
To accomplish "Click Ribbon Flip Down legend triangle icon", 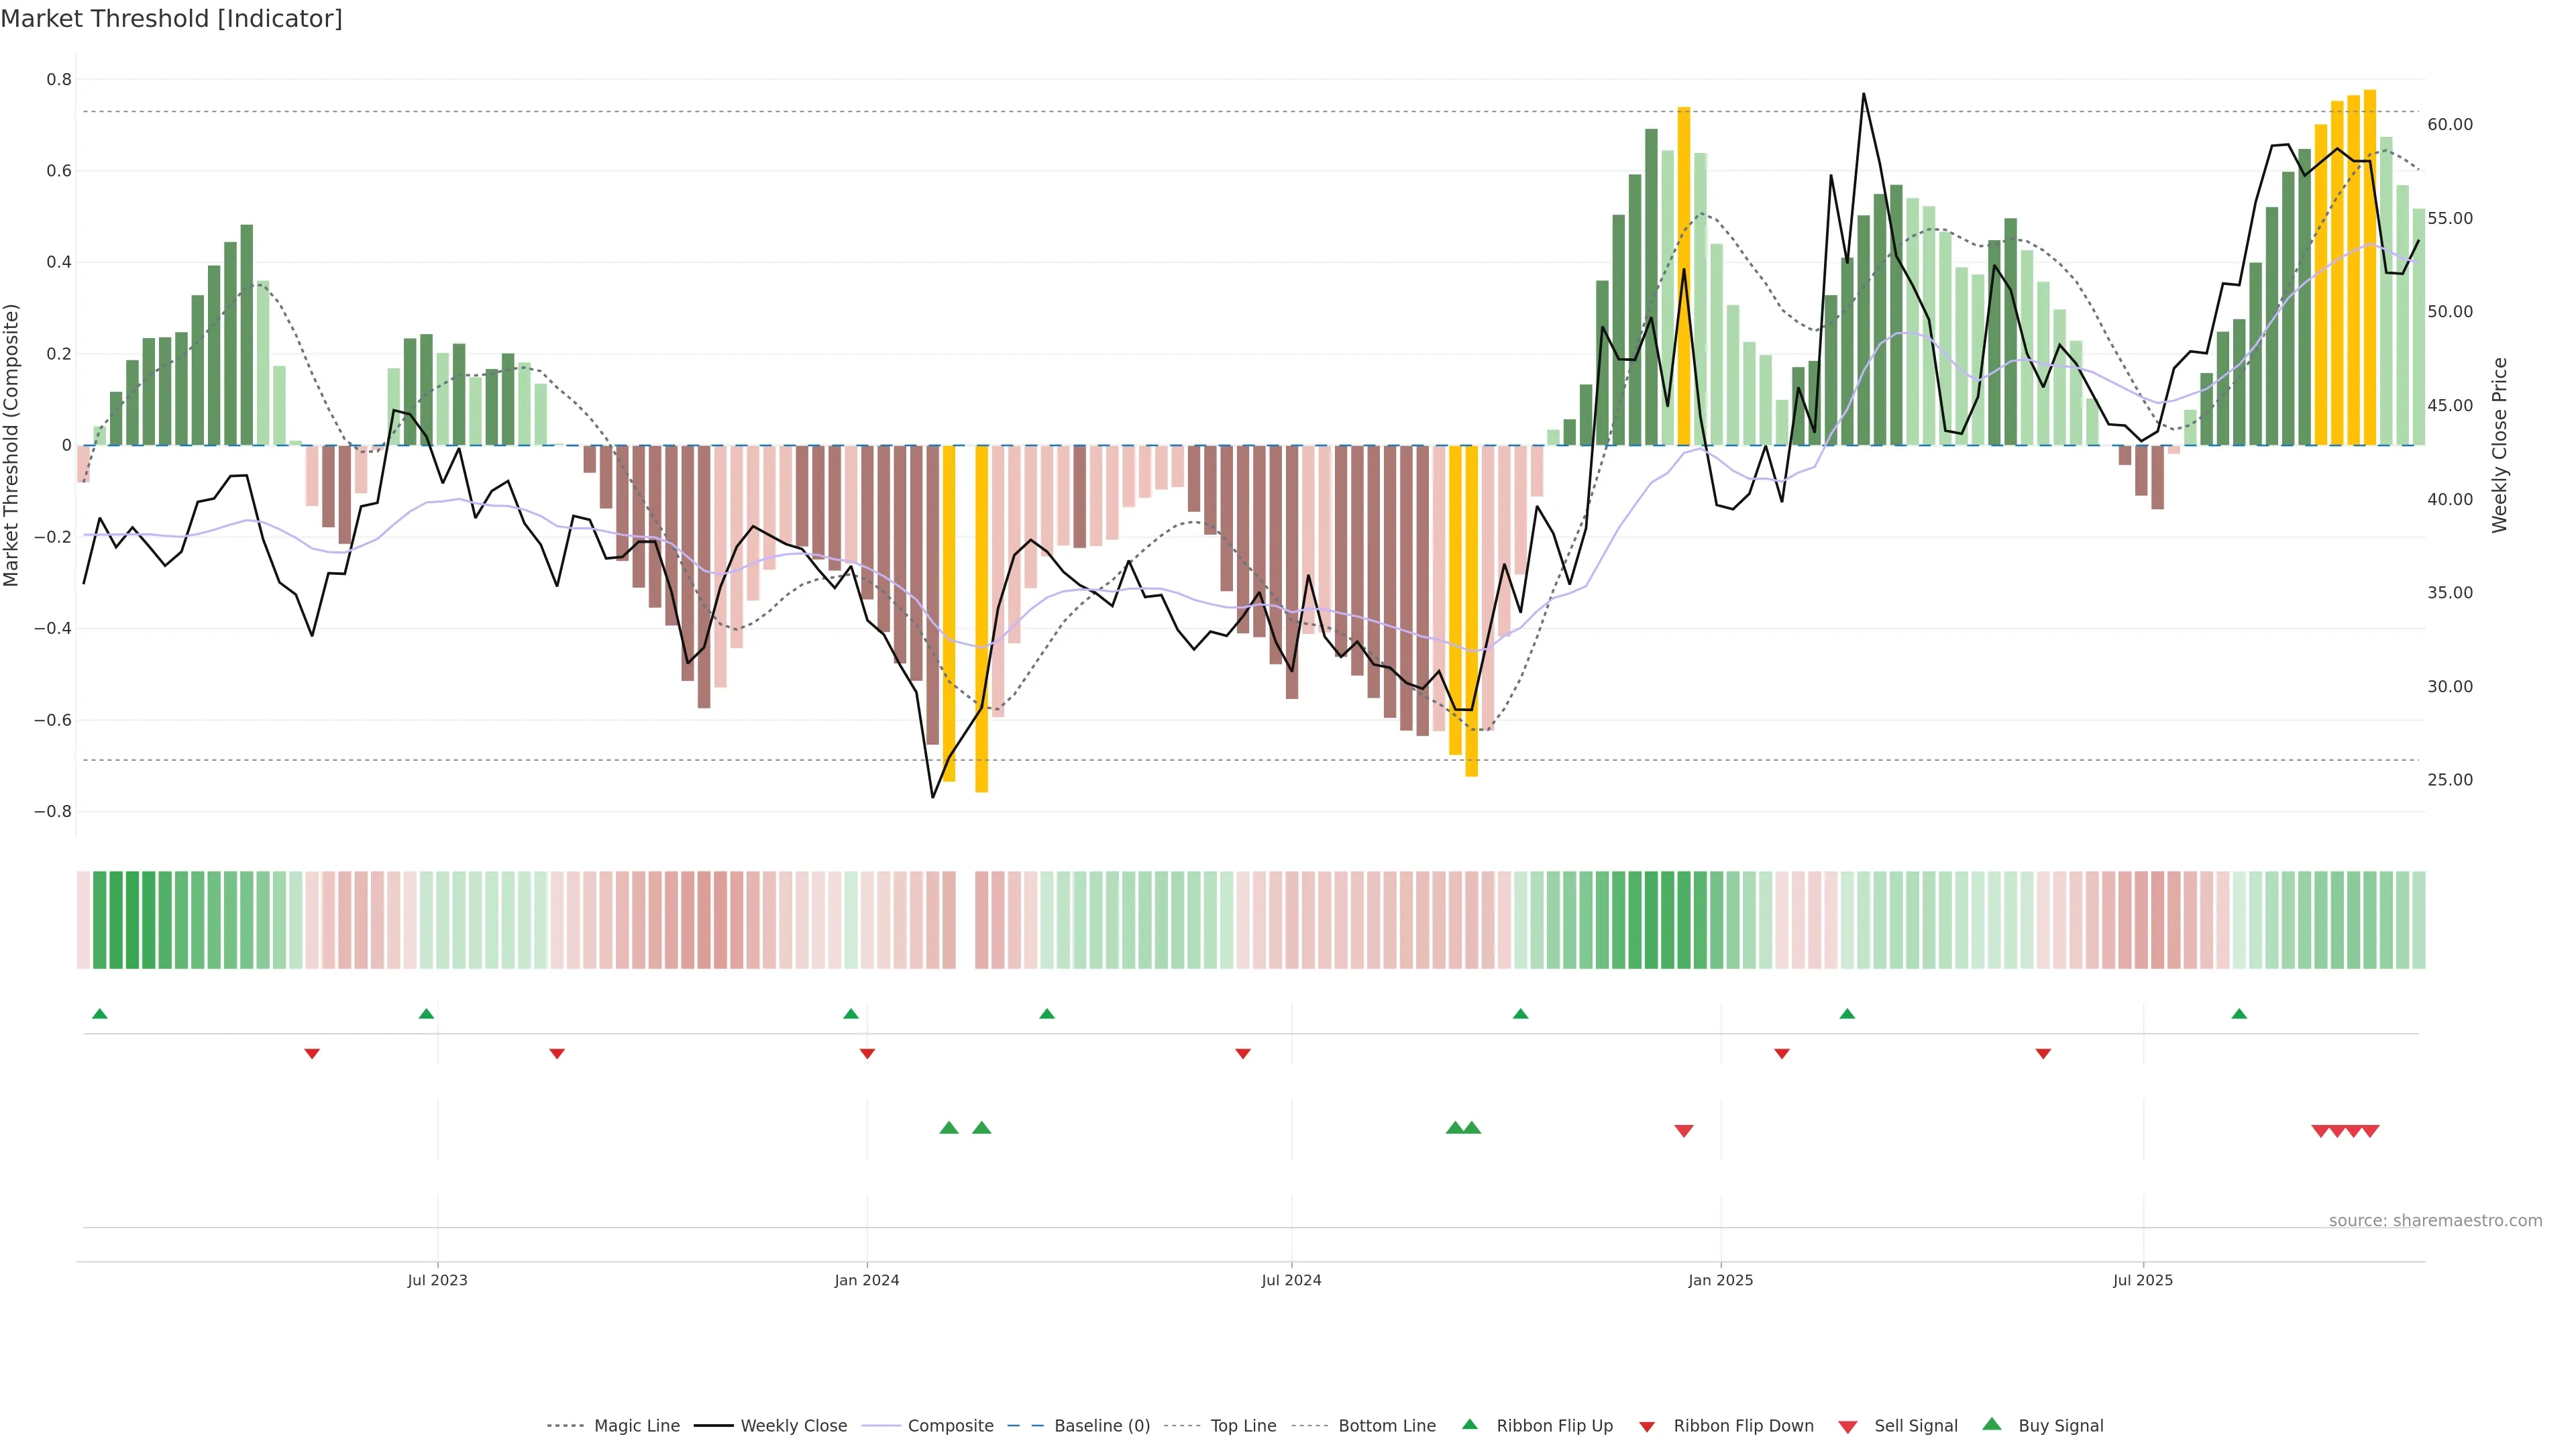I will (x=1647, y=1427).
